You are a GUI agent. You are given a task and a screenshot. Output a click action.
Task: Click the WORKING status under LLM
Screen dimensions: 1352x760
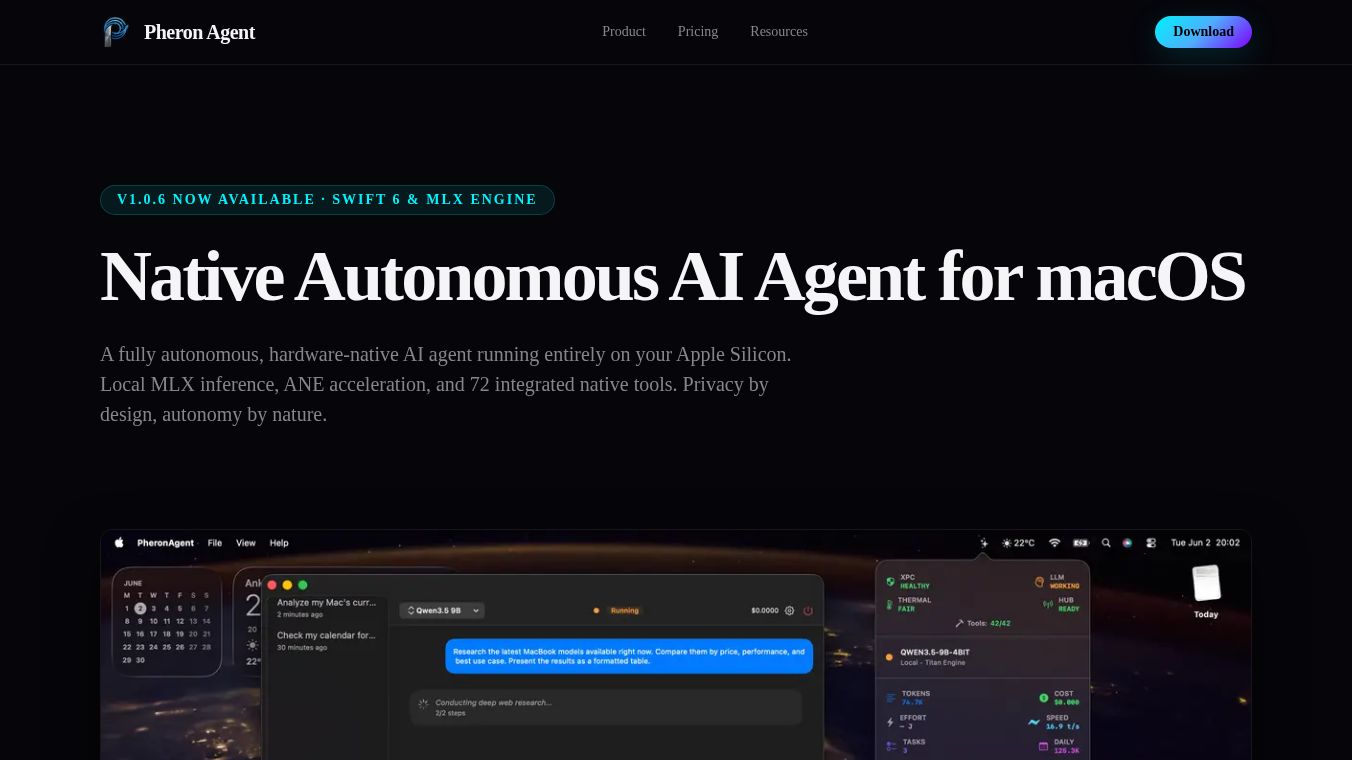coord(1065,586)
